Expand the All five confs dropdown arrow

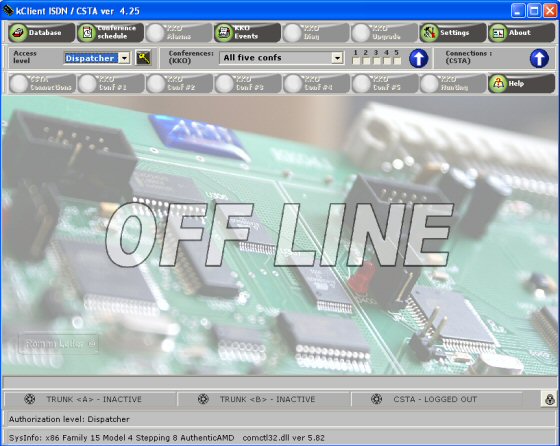point(337,58)
